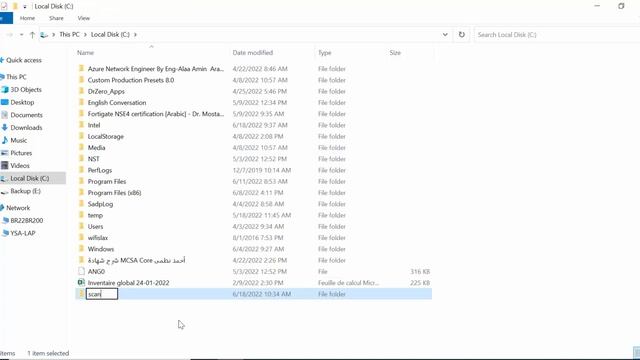
Task: Click the Azure Network Engineer folder icon
Action: tap(81, 68)
